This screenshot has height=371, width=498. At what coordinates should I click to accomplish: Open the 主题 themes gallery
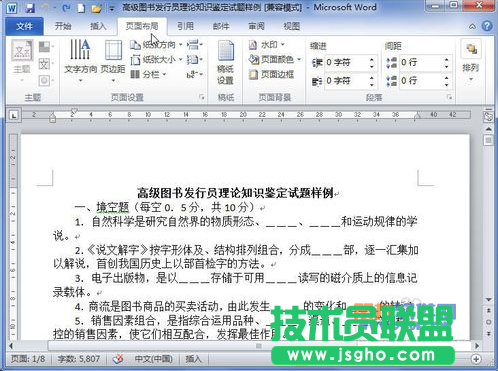(22, 61)
